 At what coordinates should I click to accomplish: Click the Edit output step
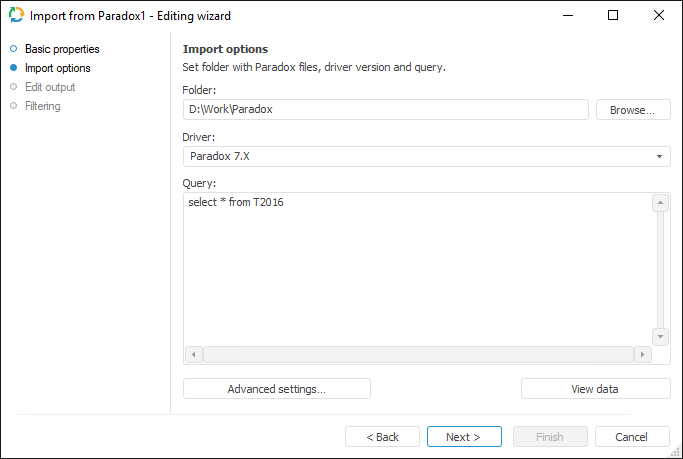(49, 87)
